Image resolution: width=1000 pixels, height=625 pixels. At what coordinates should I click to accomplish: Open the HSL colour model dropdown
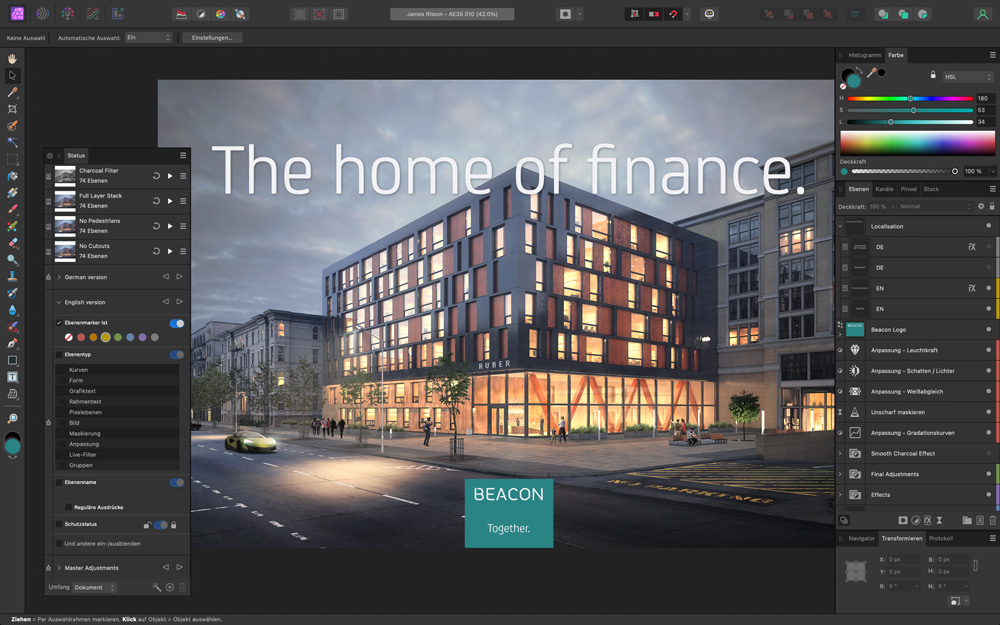click(x=967, y=77)
